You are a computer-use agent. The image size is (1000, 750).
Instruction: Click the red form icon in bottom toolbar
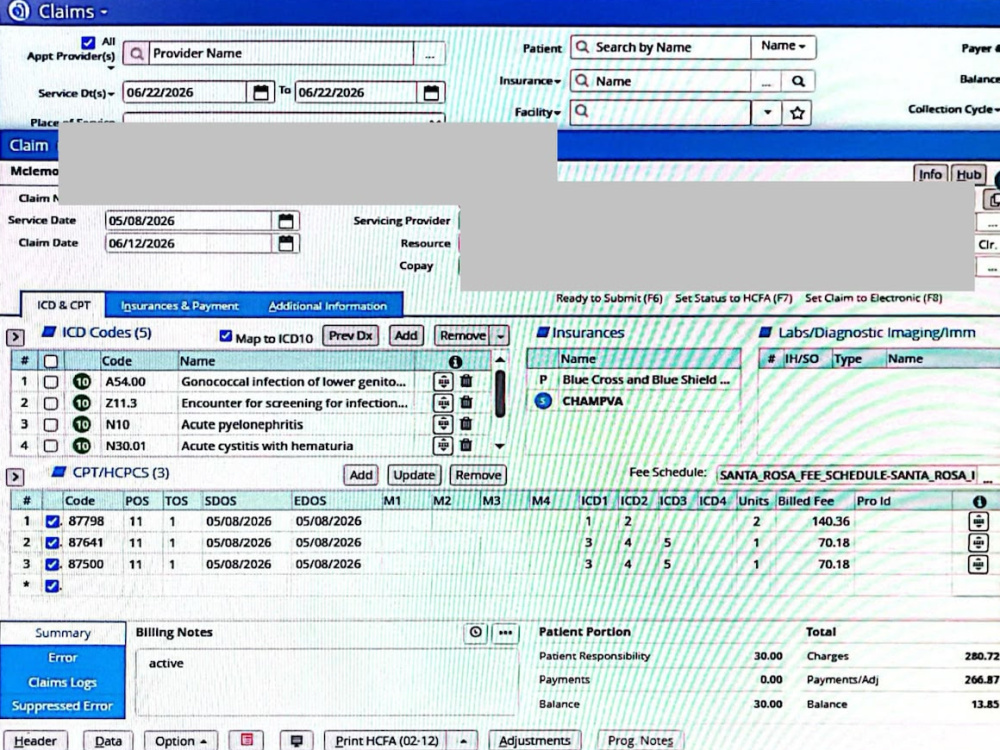[x=247, y=740]
